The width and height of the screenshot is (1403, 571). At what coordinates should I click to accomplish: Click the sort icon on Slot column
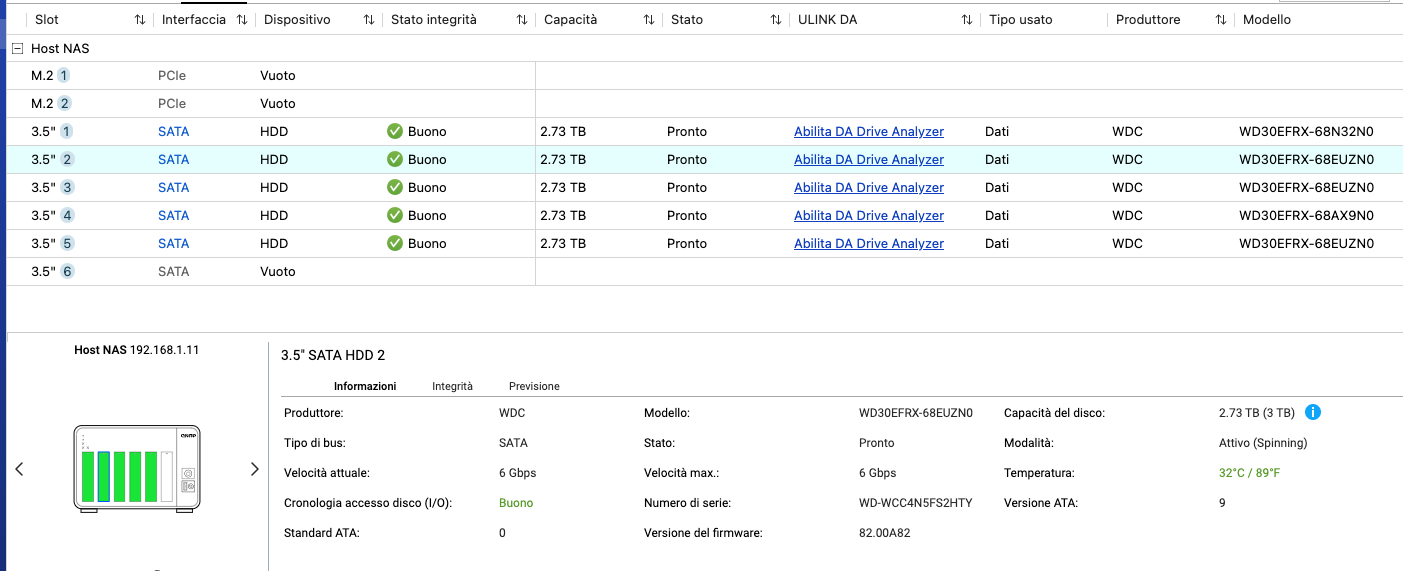(x=139, y=20)
